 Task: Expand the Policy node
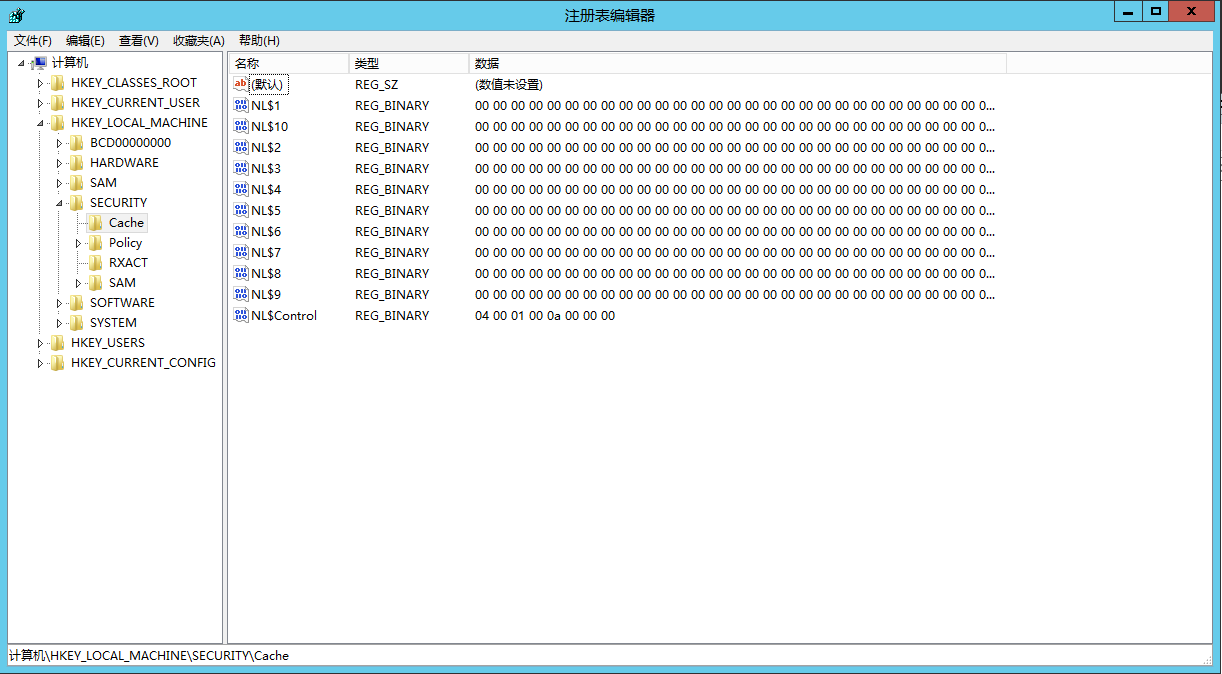(76, 242)
